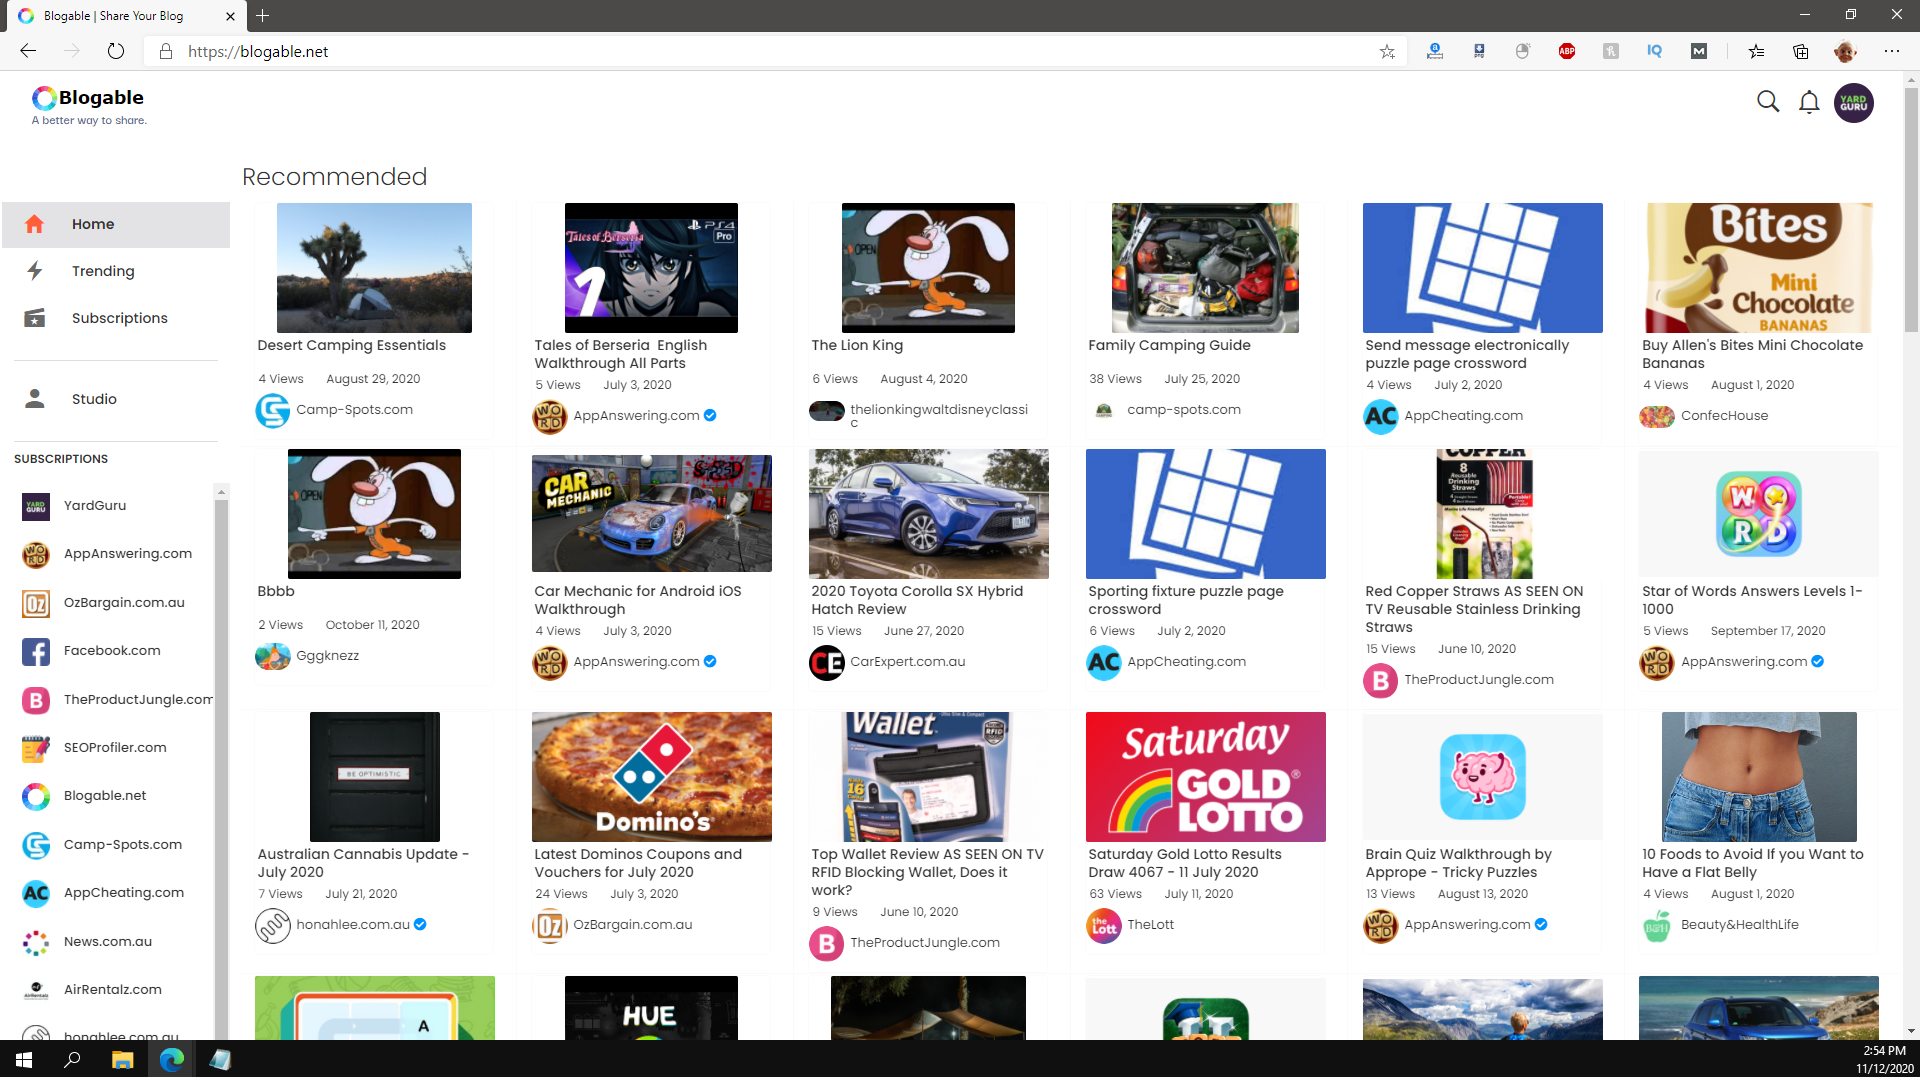Viewport: 1921px width, 1077px height.
Task: Open Family Camping Guide title
Action: (x=1169, y=345)
